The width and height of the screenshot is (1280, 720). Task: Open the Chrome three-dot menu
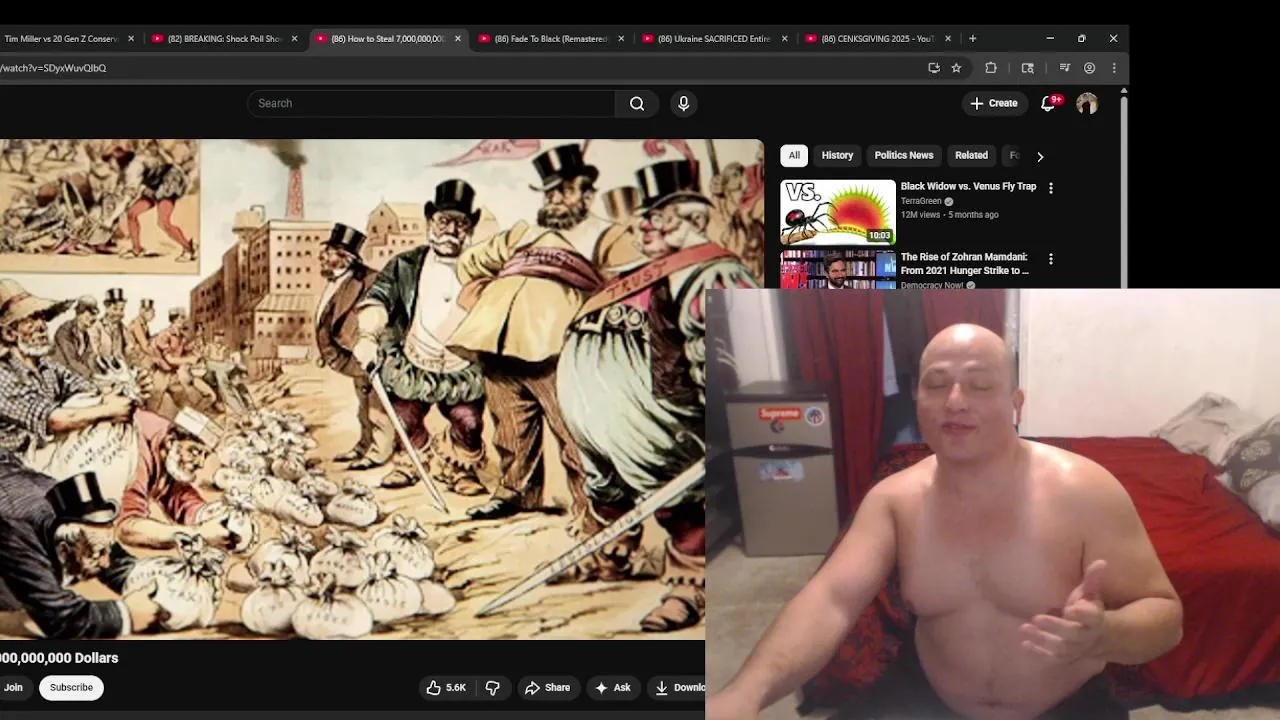1114,68
